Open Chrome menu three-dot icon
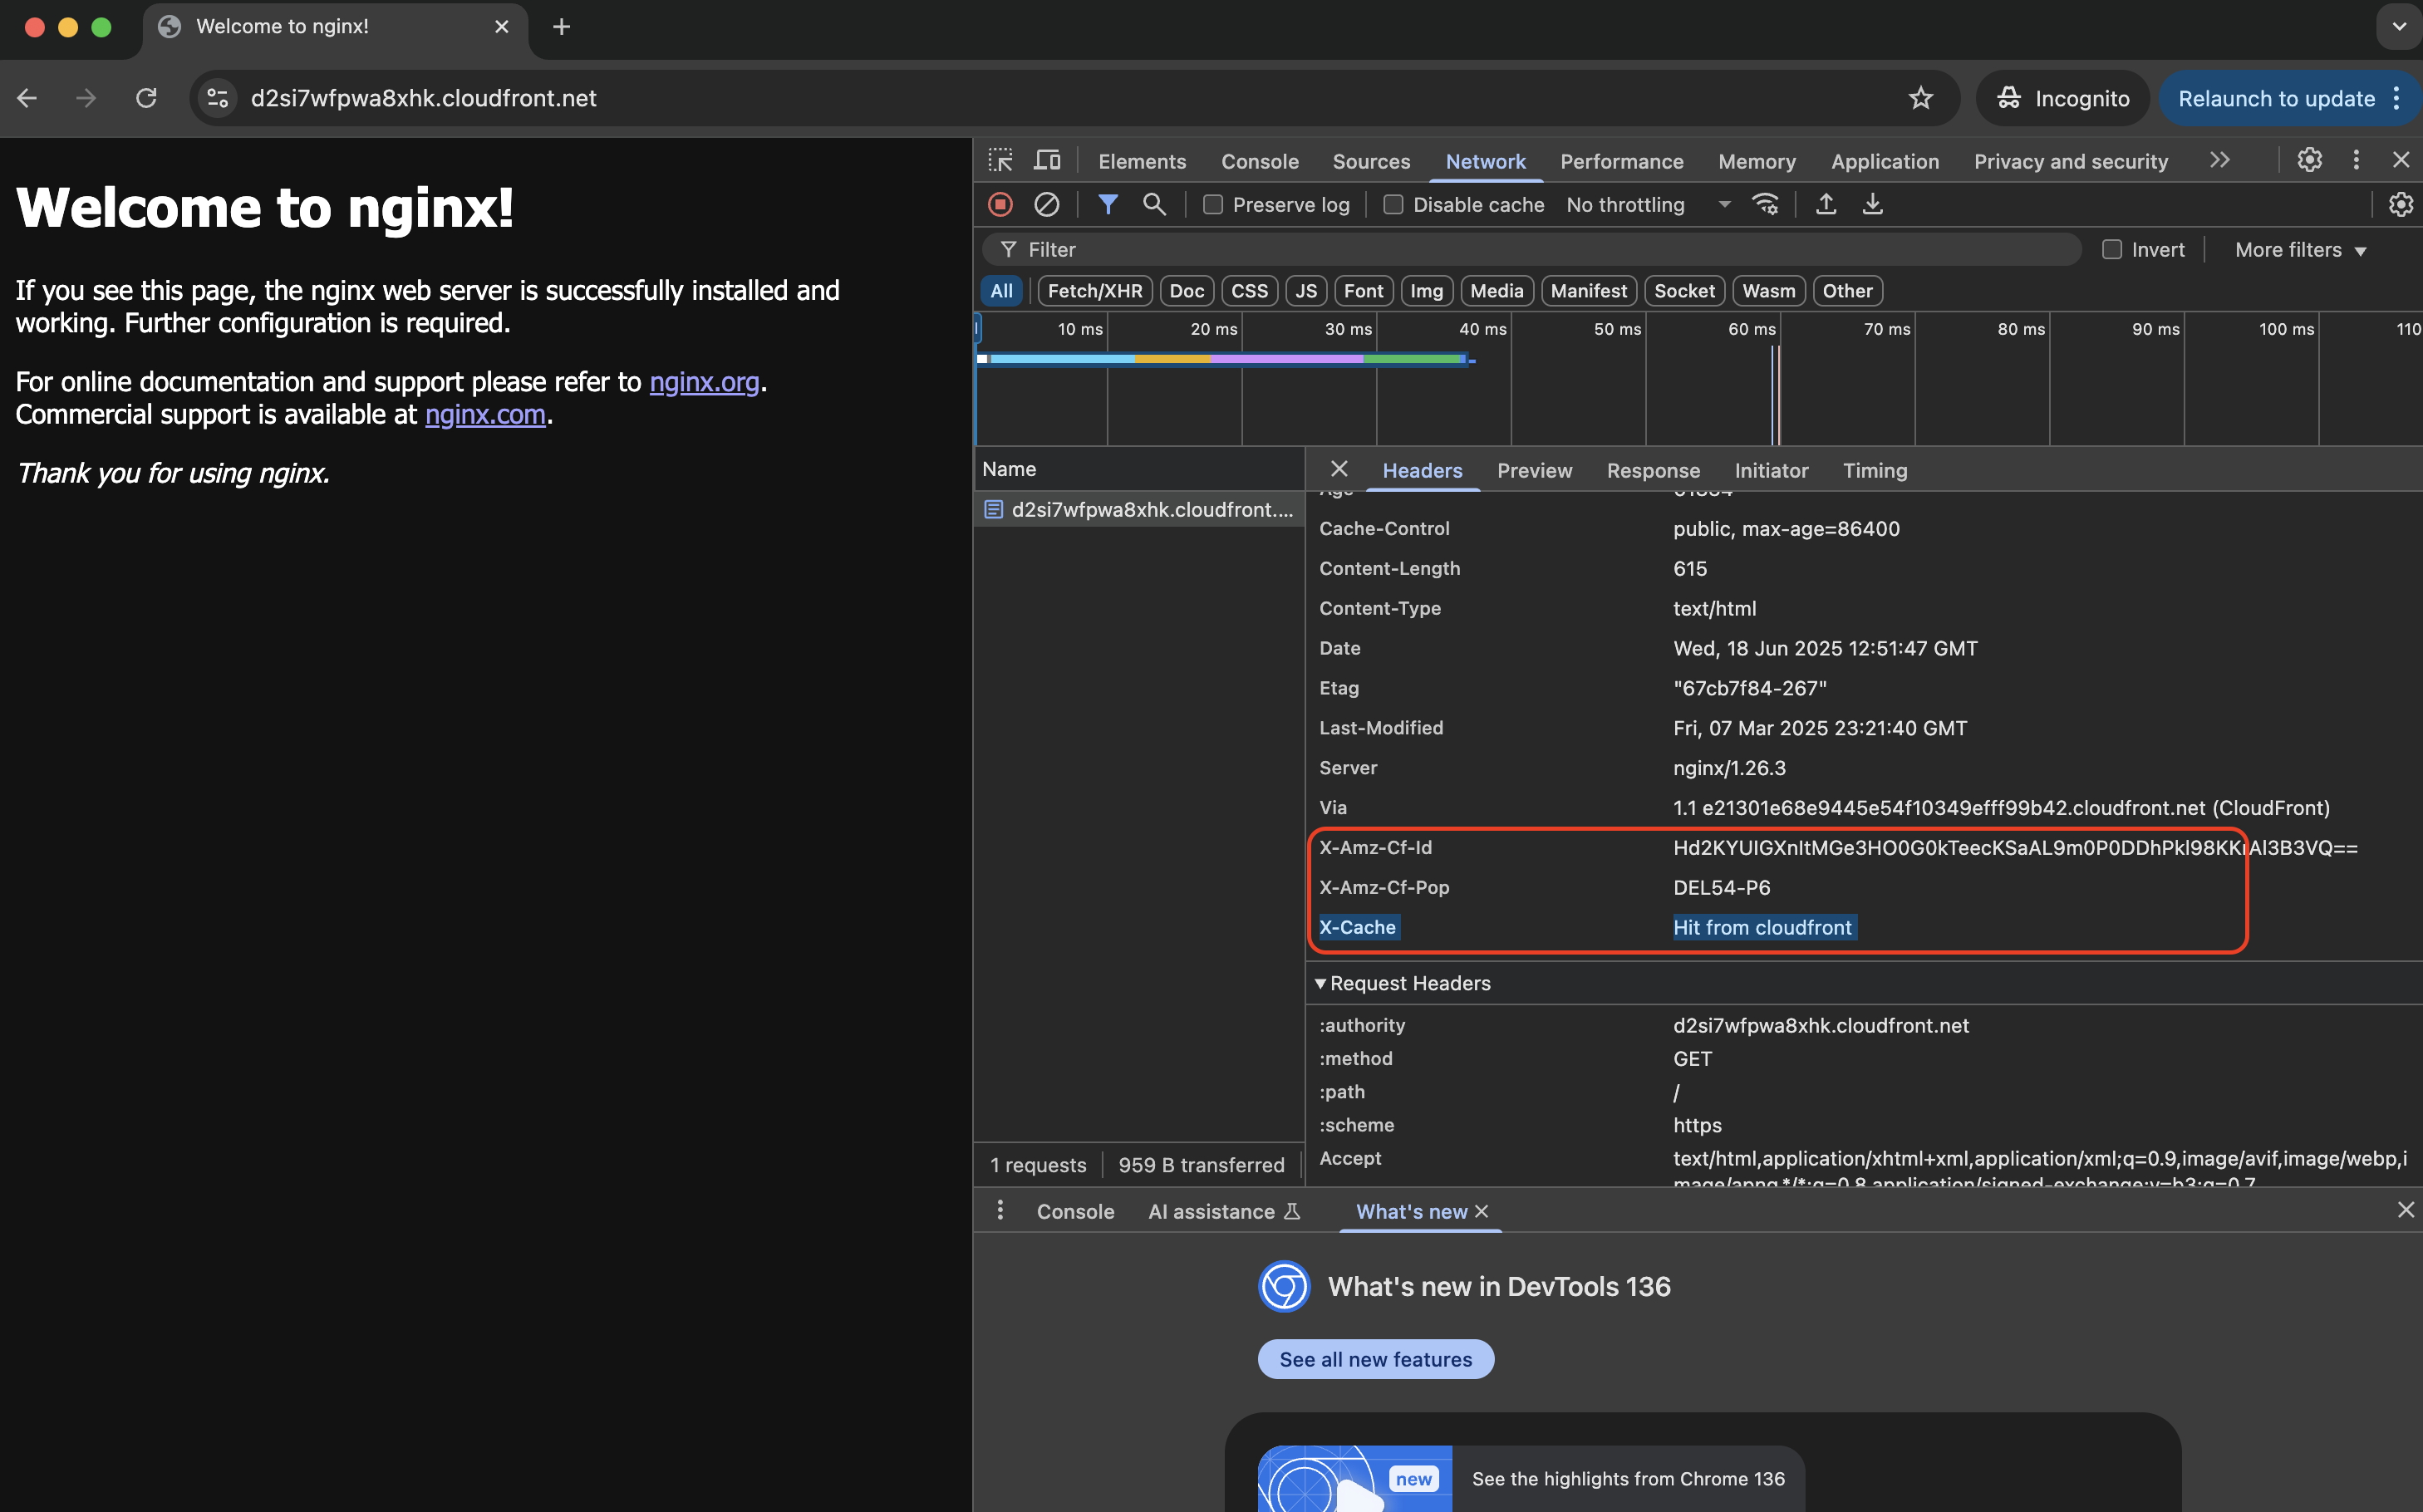The height and width of the screenshot is (1512, 2423). 2397,98
